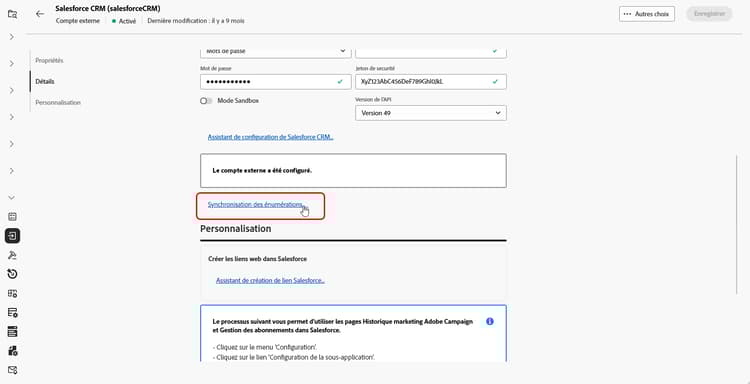This screenshot has height=384, width=750.
Task: Expand the sidebar chevron directly below the folder-search icon
Action: pos(12,37)
